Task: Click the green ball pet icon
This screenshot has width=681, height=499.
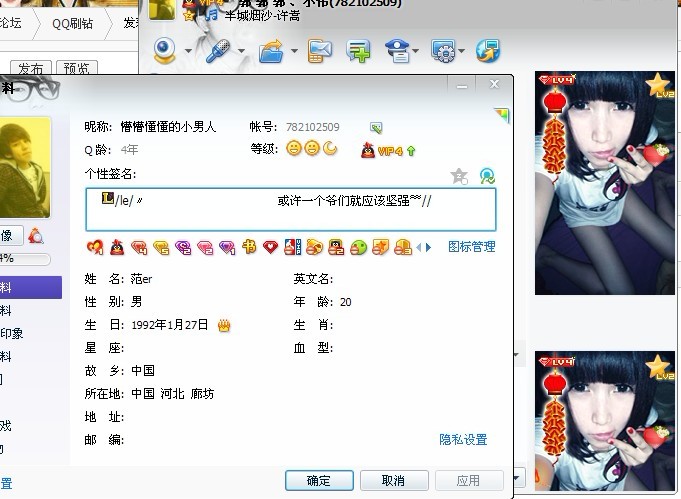Action: pyautogui.click(x=358, y=248)
